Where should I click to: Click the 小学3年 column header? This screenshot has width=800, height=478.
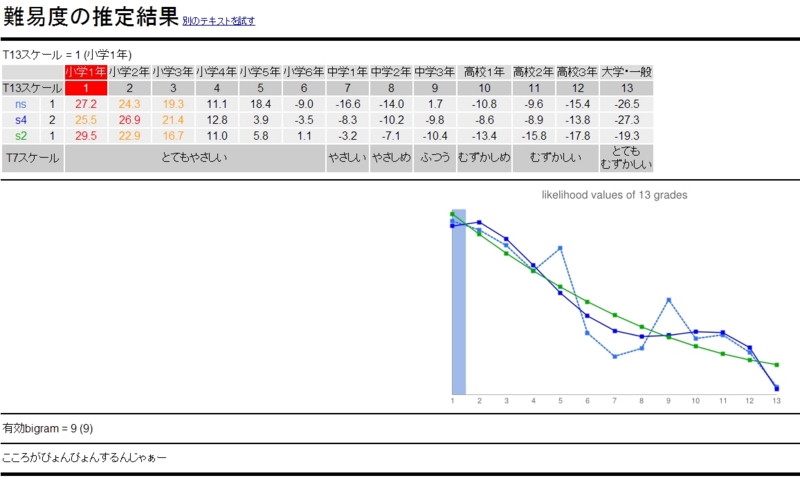click(x=173, y=72)
